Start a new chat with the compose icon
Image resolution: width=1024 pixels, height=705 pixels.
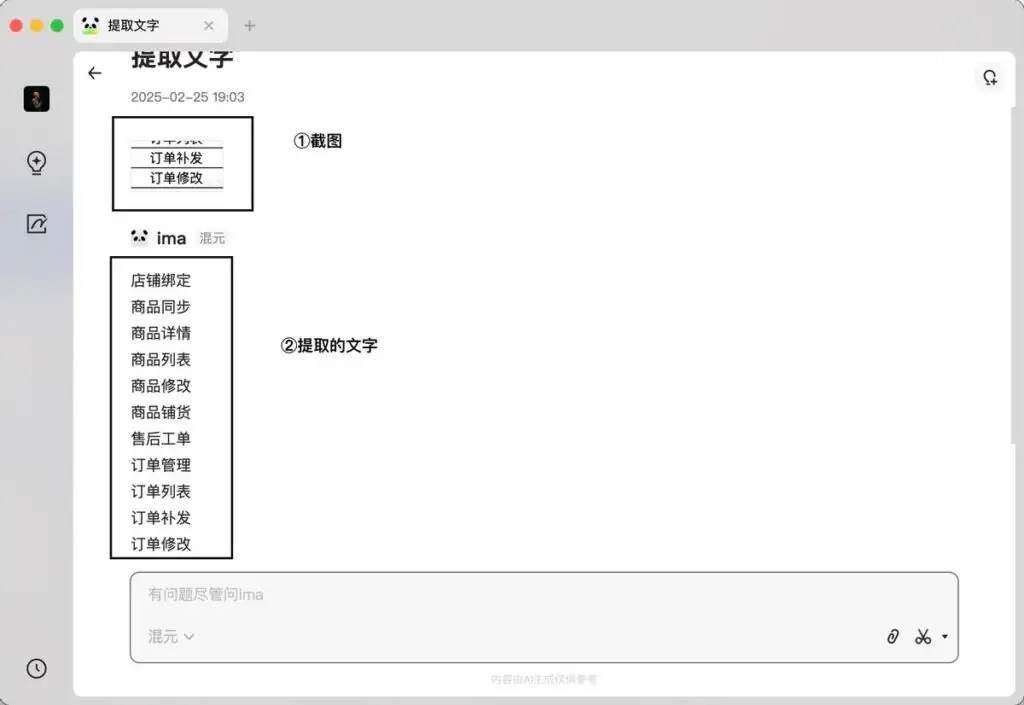tap(36, 224)
